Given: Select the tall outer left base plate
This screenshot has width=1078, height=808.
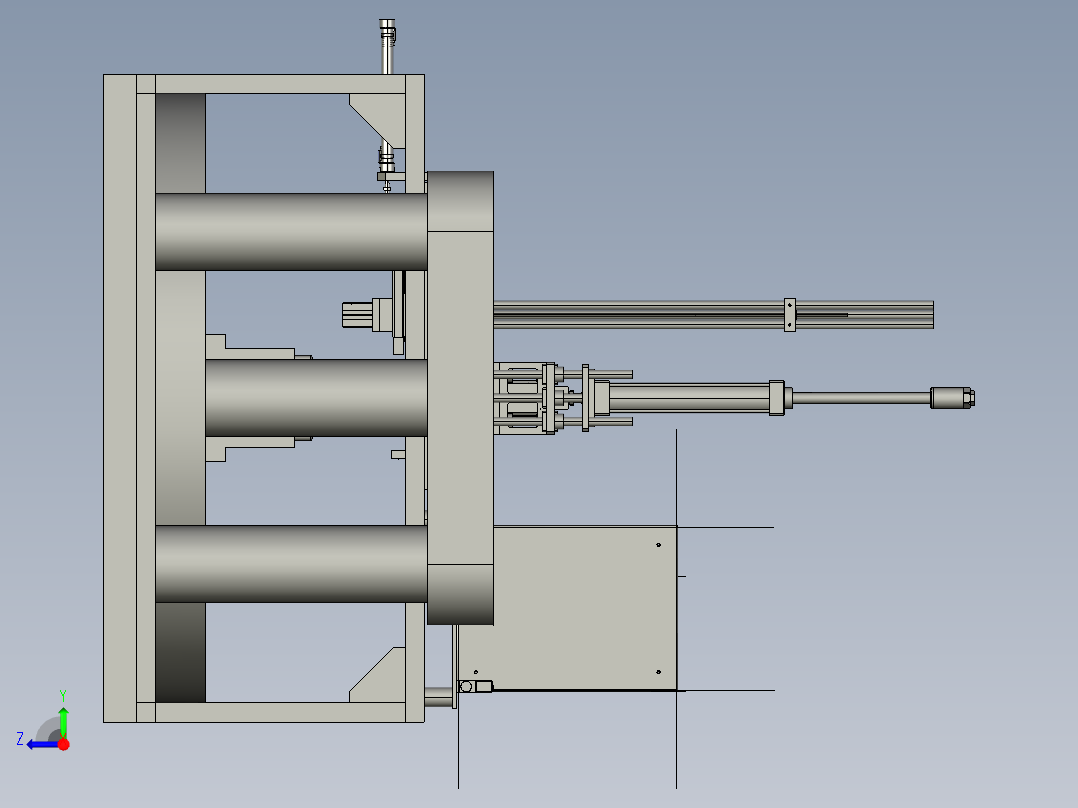Looking at the screenshot, I should point(120,398).
